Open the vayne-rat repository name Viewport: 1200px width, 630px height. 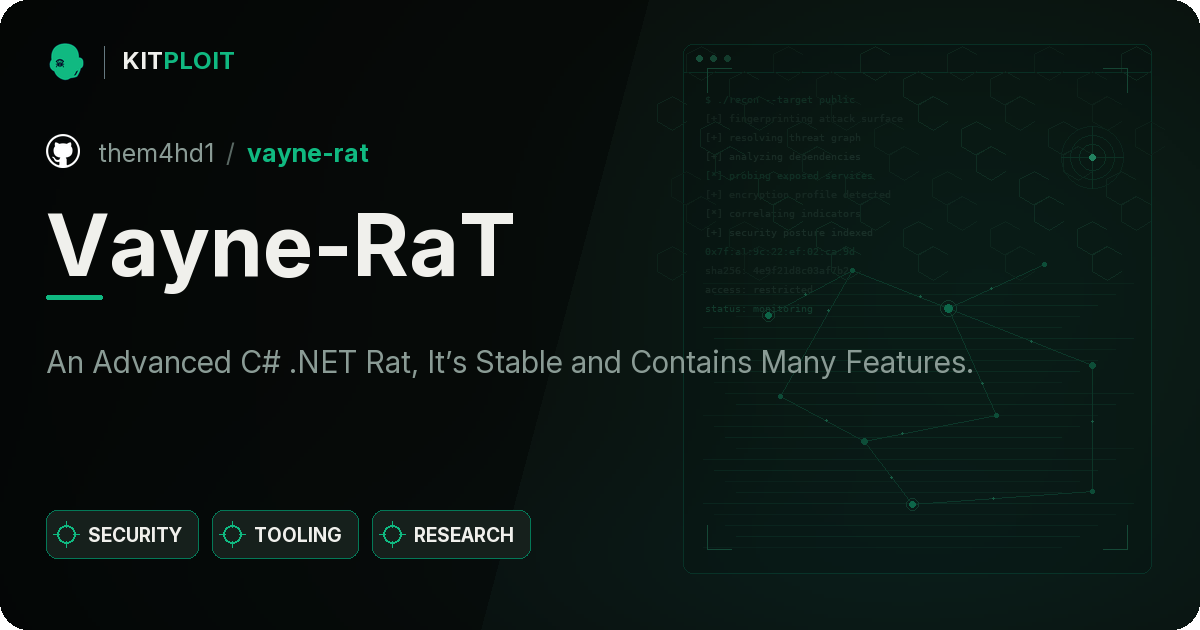click(x=308, y=153)
